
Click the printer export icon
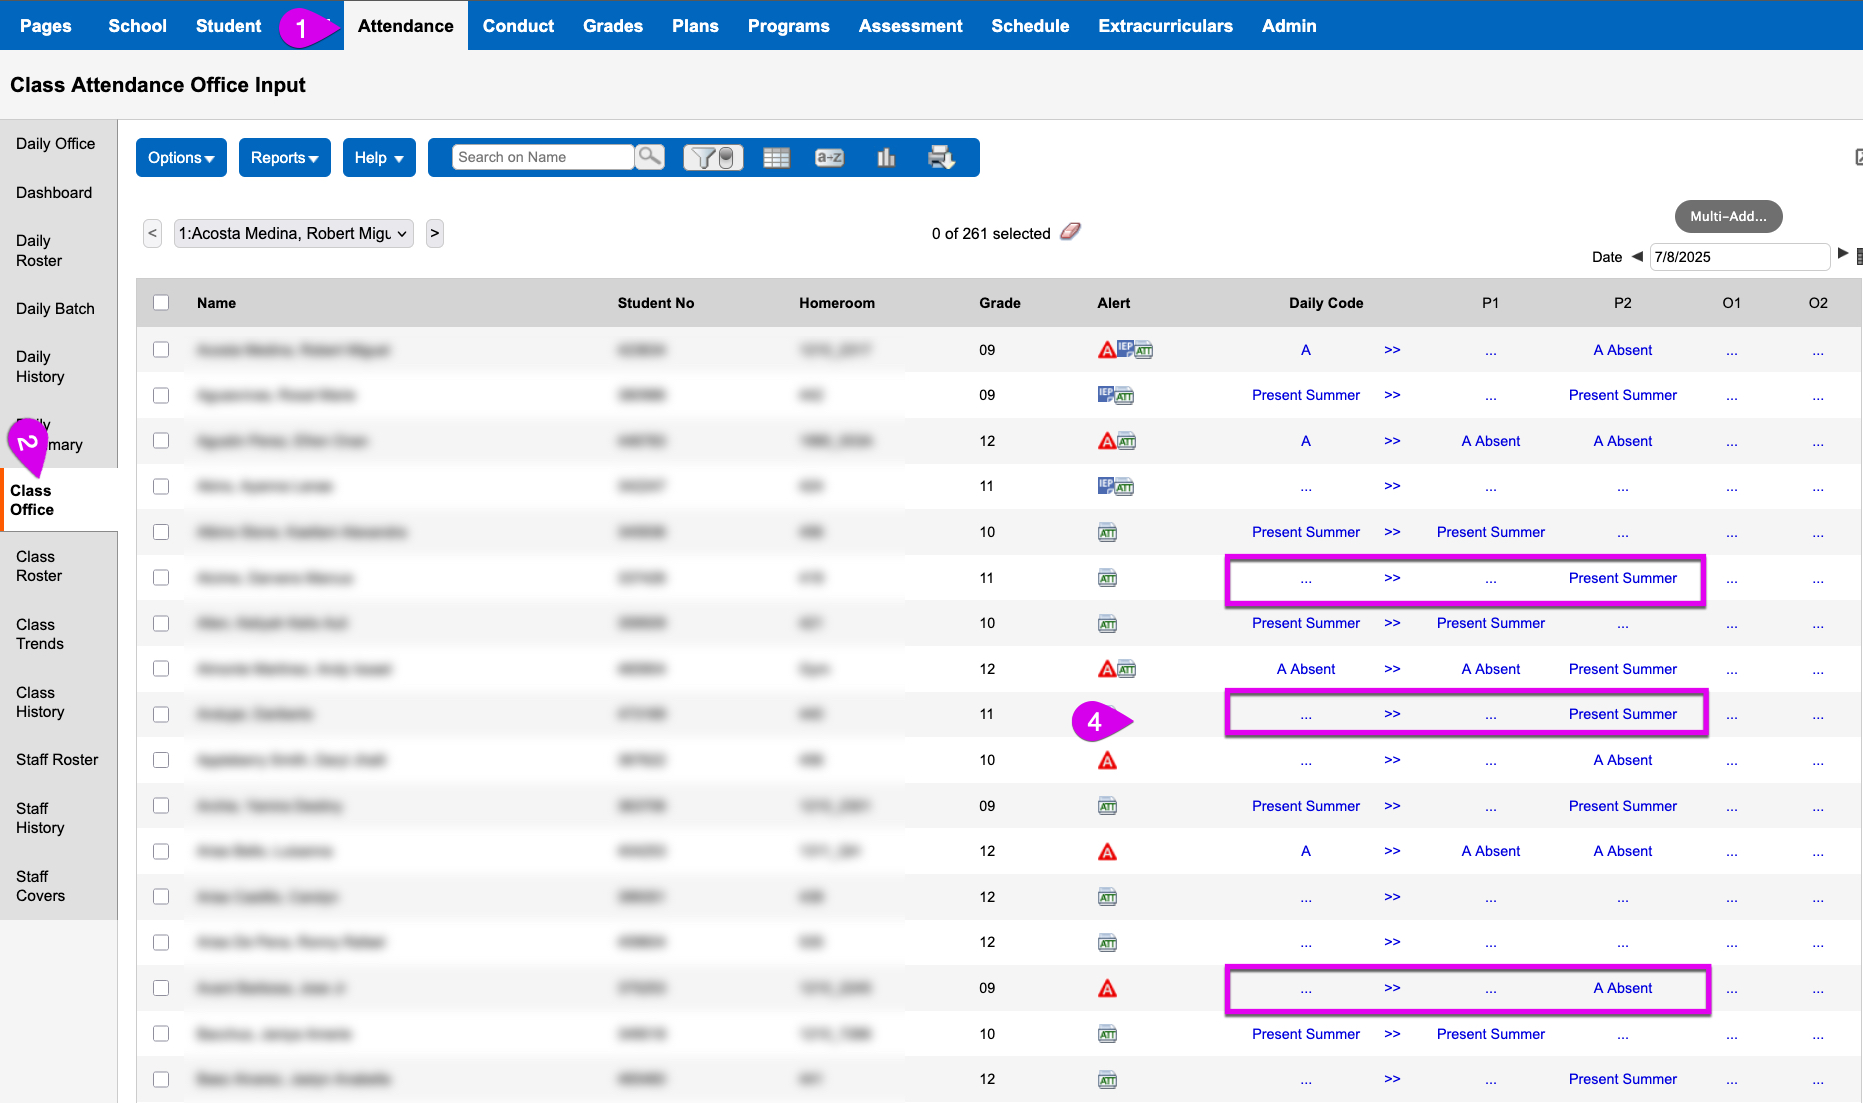(941, 157)
